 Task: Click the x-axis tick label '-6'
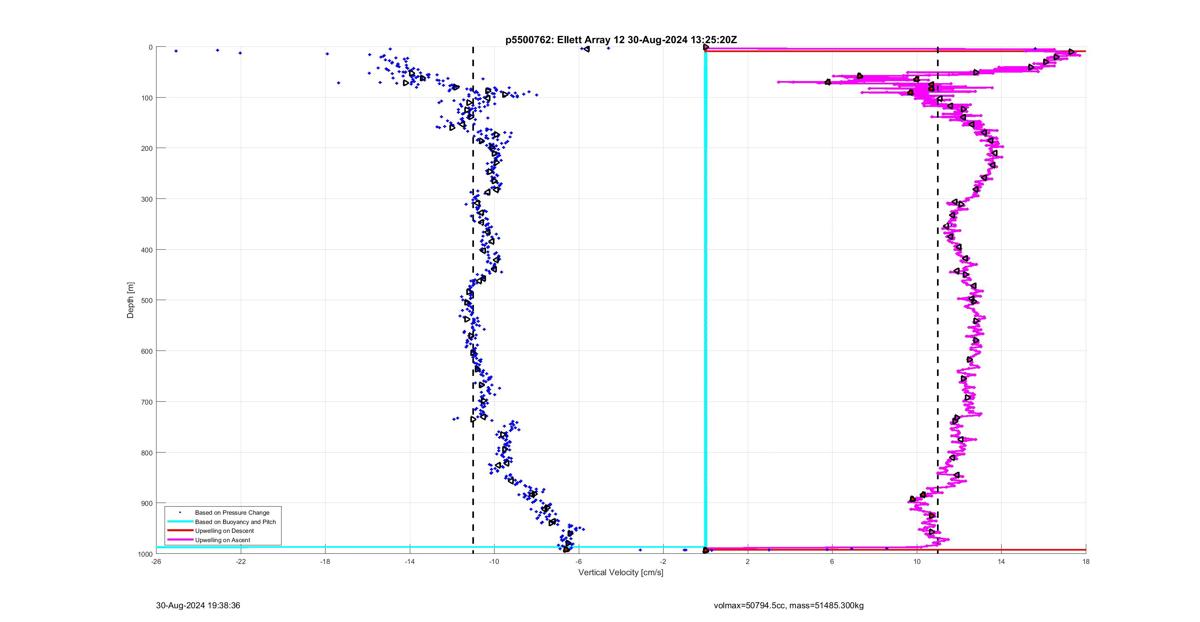pyautogui.click(x=578, y=561)
